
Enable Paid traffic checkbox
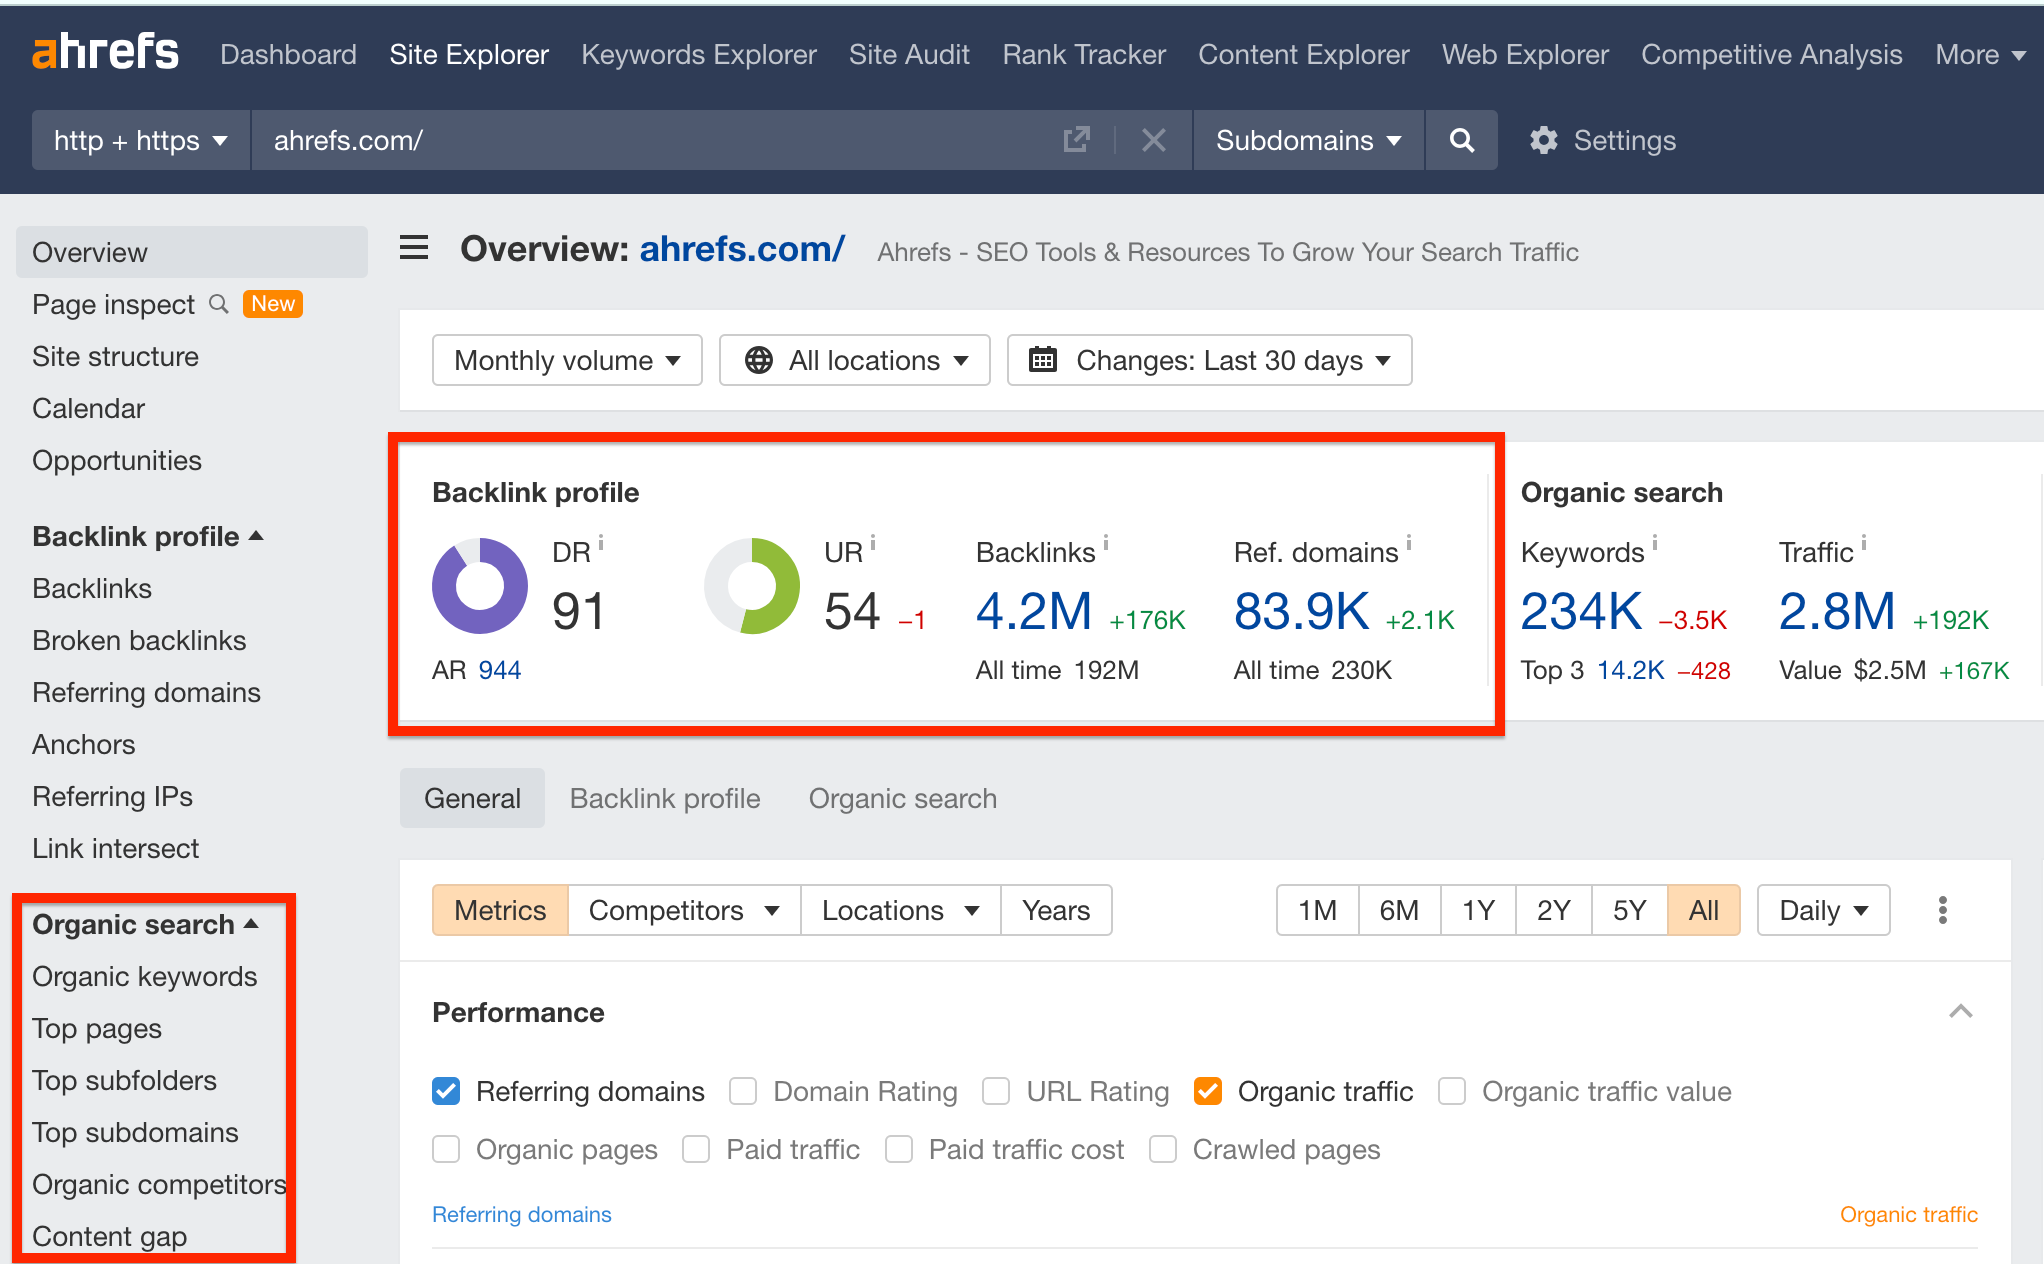coord(696,1149)
